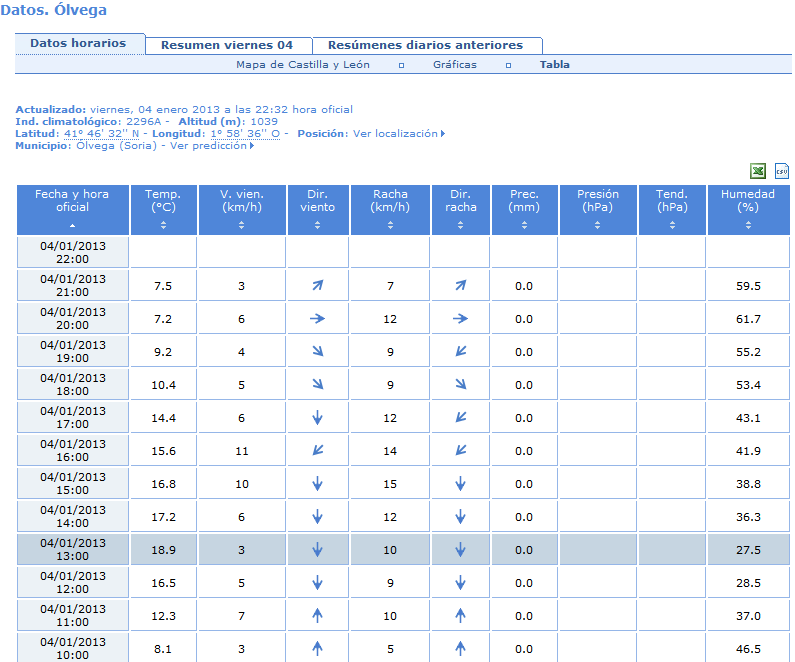Image resolution: width=795 pixels, height=662 pixels.
Task: Click temperature value 18.9
Action: (x=163, y=550)
